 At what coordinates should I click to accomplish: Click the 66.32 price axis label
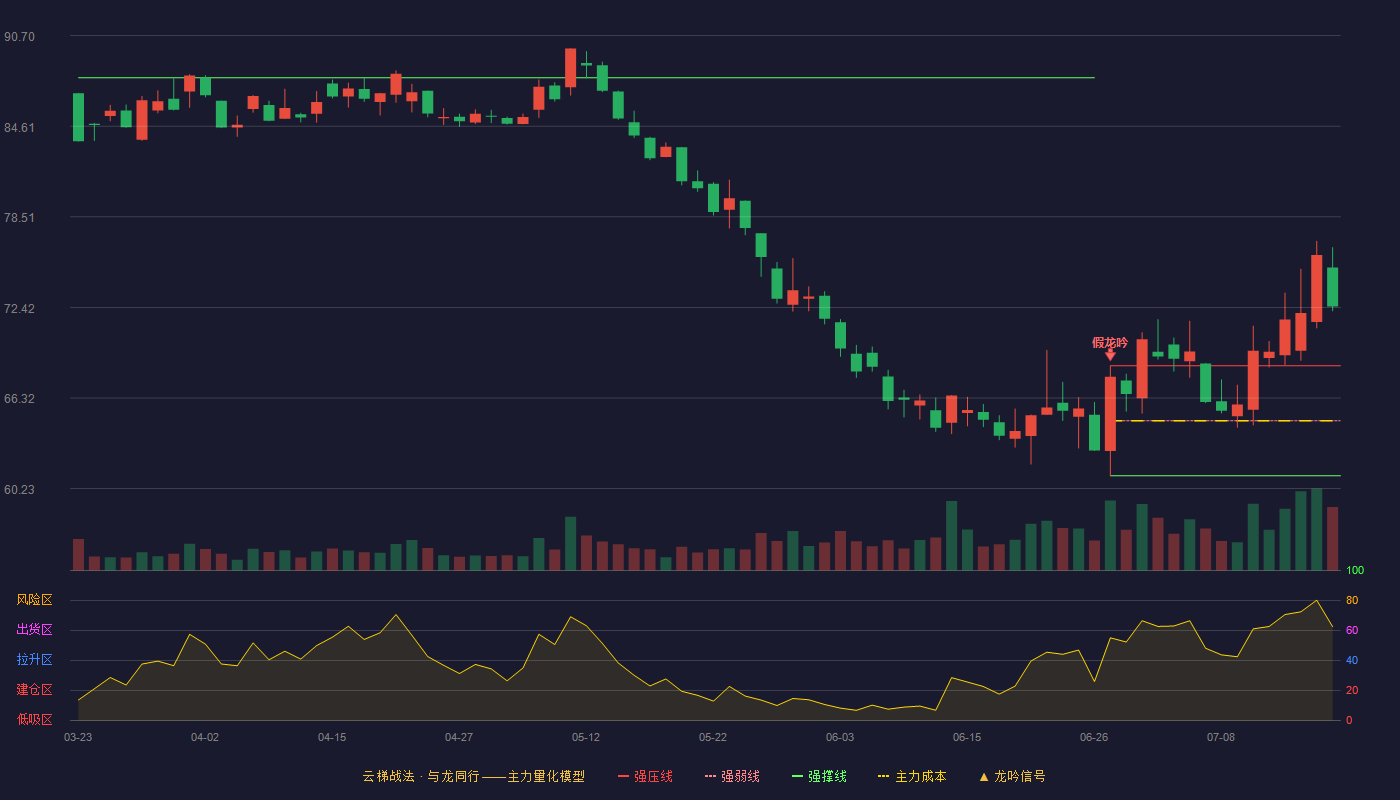pyautogui.click(x=19, y=399)
